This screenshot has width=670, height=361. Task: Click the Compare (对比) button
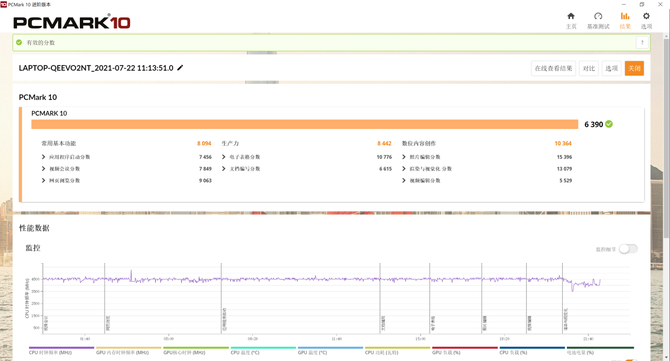tap(589, 68)
